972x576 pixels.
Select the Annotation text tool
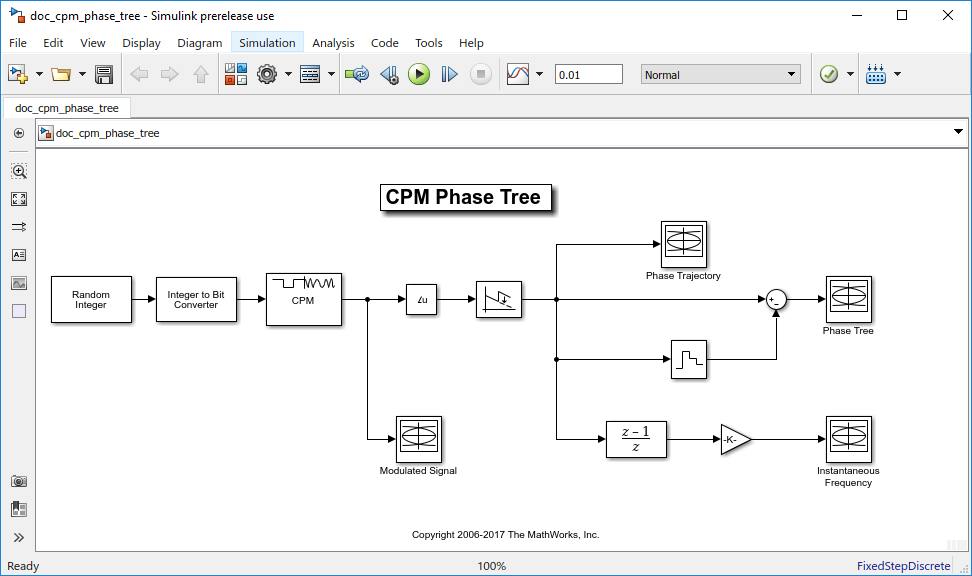(19, 255)
